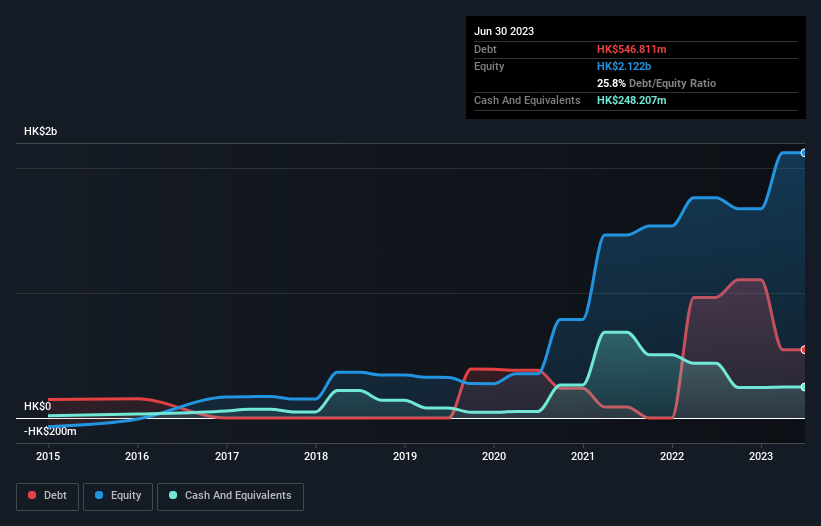Click the HK$2.122b equity value

pos(624,66)
